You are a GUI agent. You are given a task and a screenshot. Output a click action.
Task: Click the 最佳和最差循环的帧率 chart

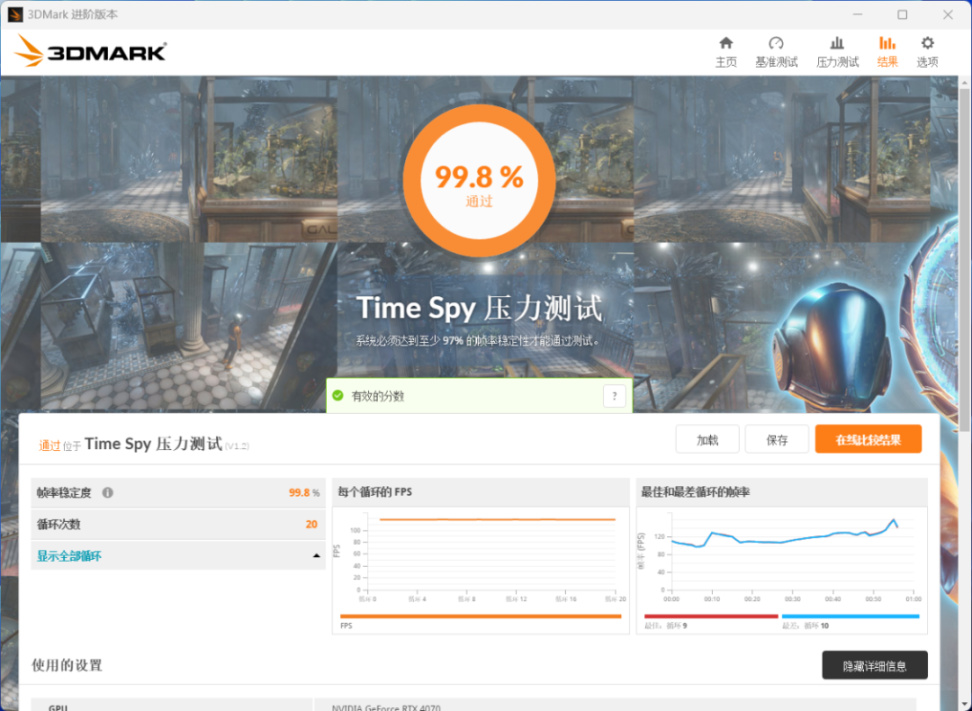coord(782,570)
